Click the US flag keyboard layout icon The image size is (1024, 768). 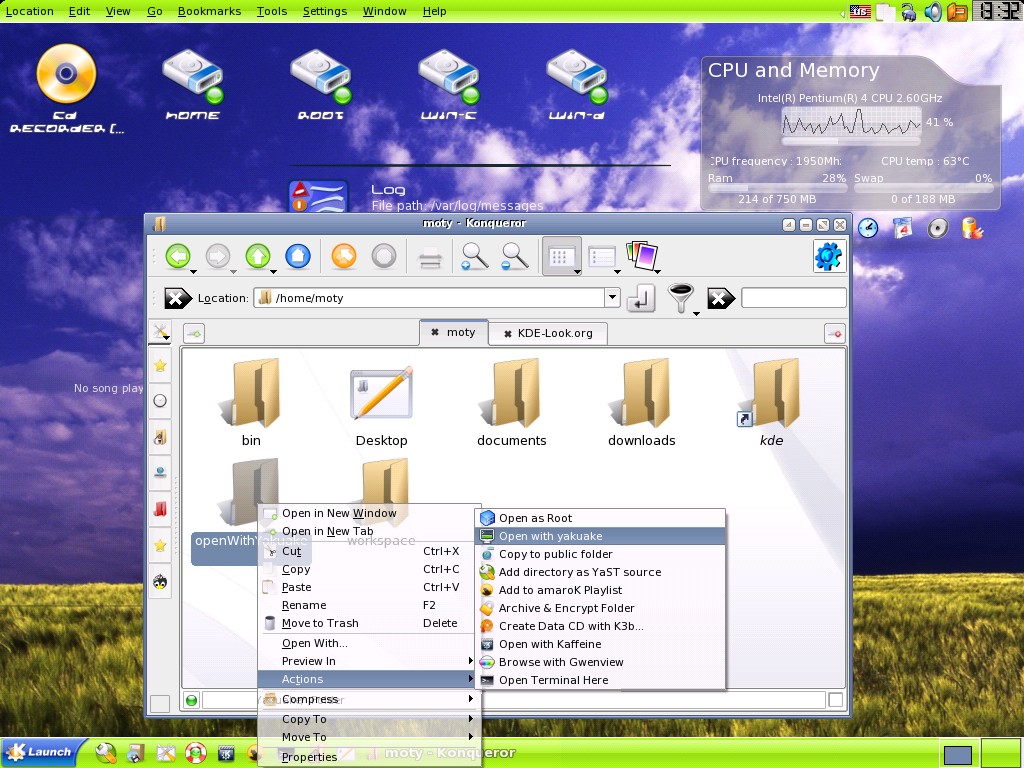860,11
